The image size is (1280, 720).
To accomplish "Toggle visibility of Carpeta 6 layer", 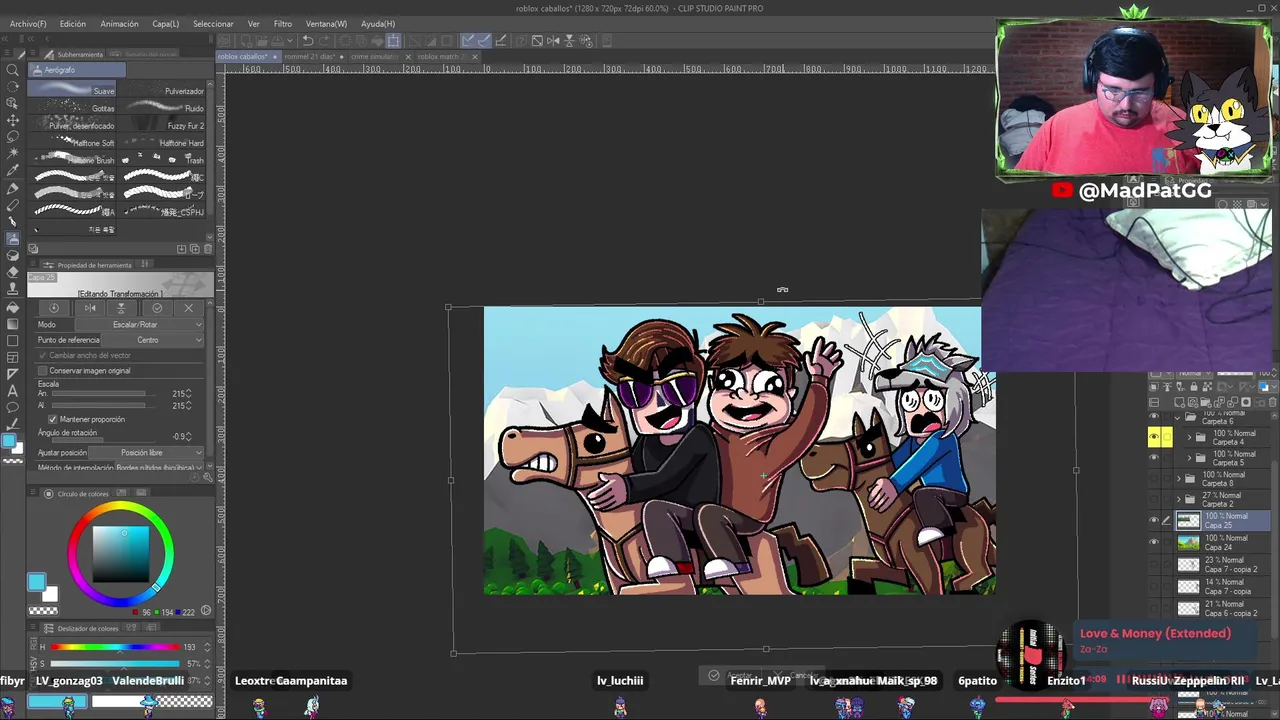I will pyautogui.click(x=1154, y=416).
